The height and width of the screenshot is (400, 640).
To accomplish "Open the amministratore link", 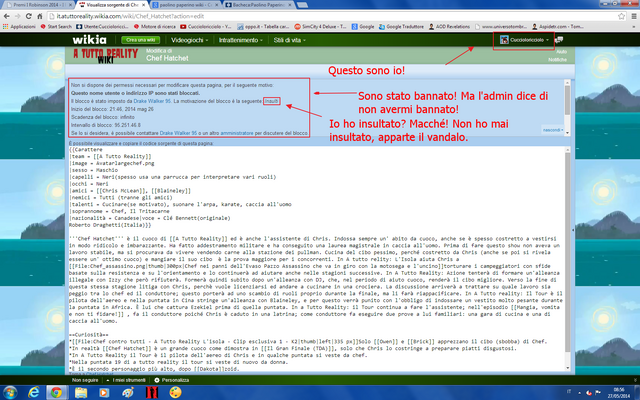I will tap(237, 133).
